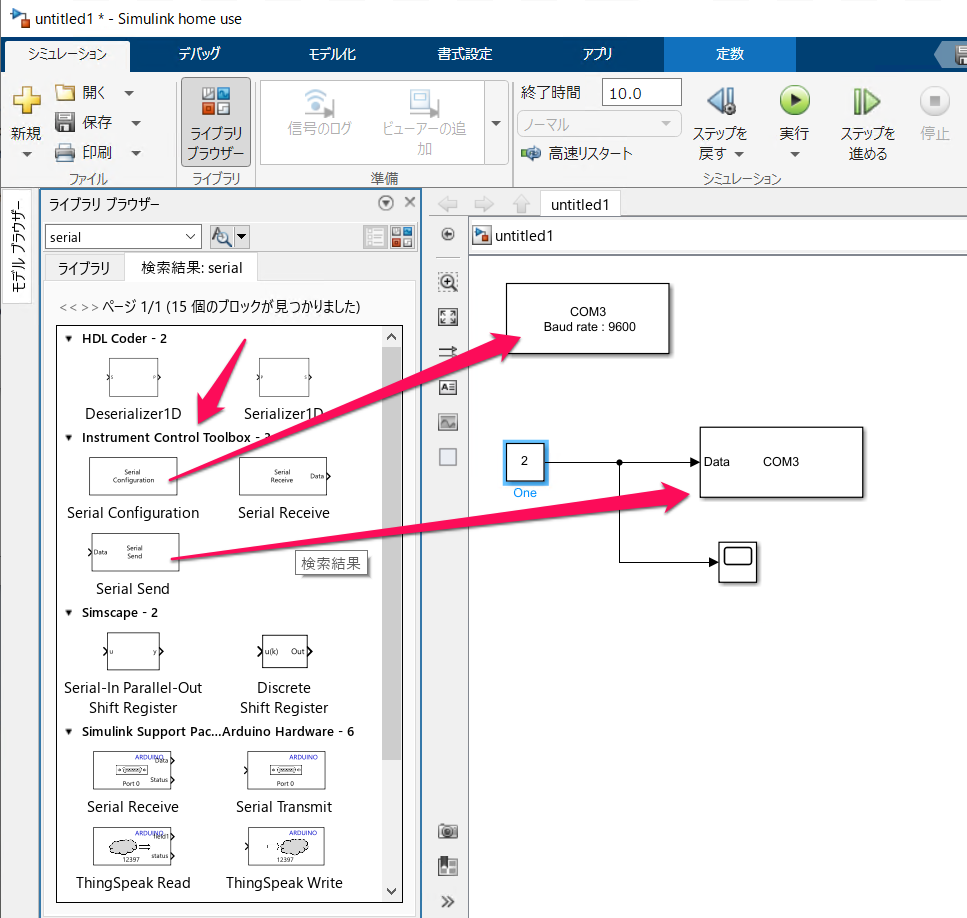967x918 pixels.
Task: Click the serial search combo box
Action: click(x=123, y=237)
